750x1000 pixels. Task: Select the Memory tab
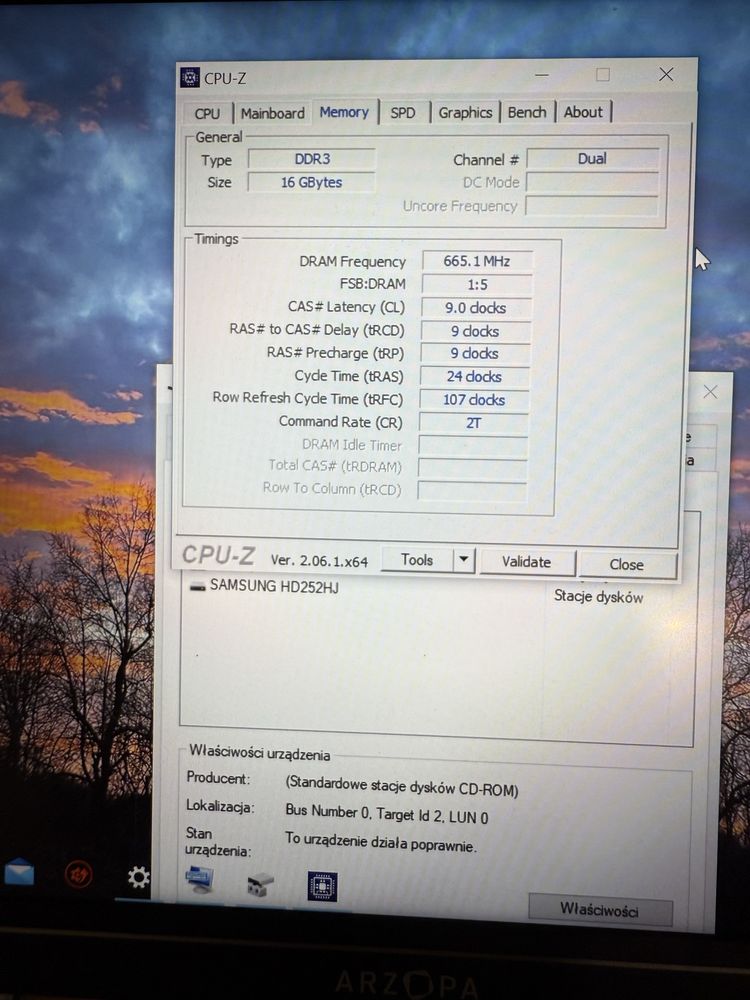344,112
